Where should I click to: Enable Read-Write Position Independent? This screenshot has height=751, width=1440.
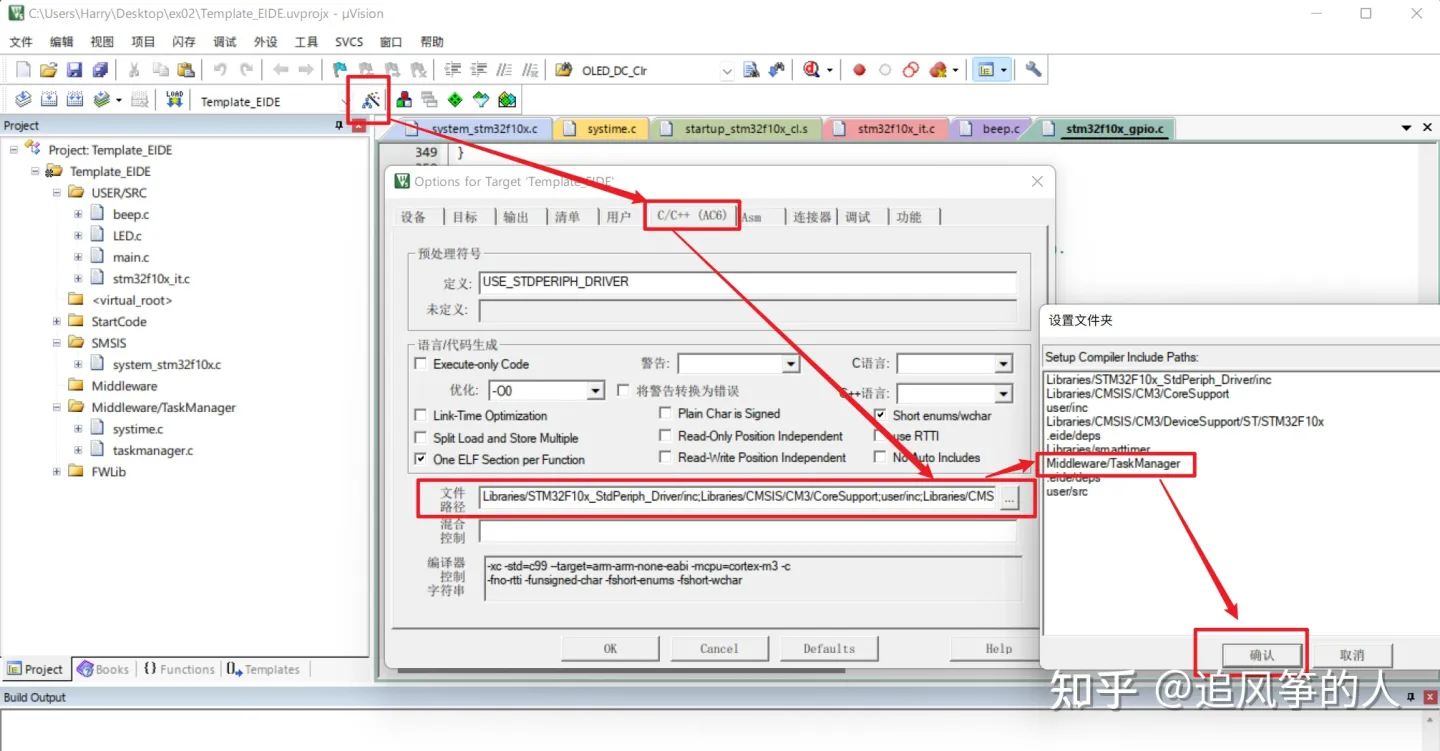point(665,457)
